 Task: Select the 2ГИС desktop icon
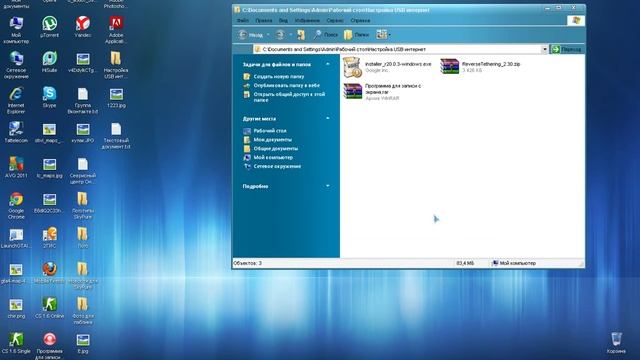49,238
